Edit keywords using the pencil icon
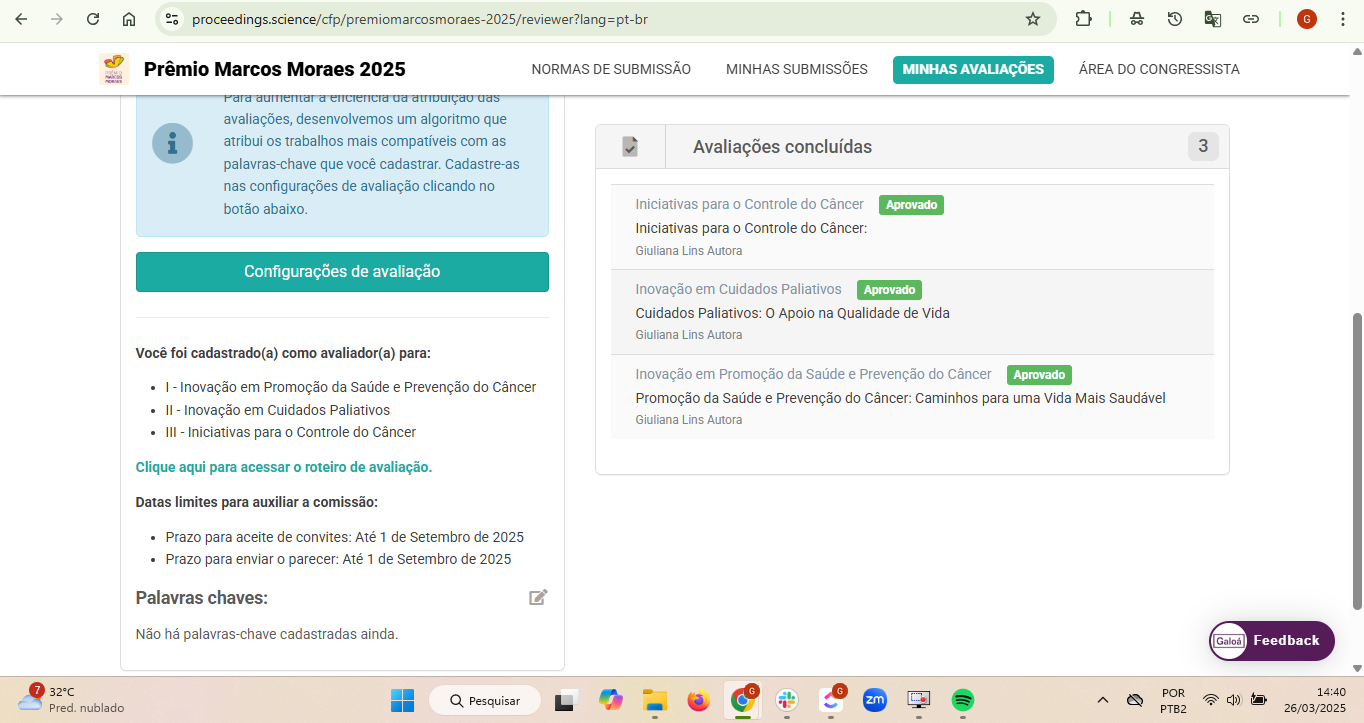The image size is (1364, 723). [x=538, y=598]
